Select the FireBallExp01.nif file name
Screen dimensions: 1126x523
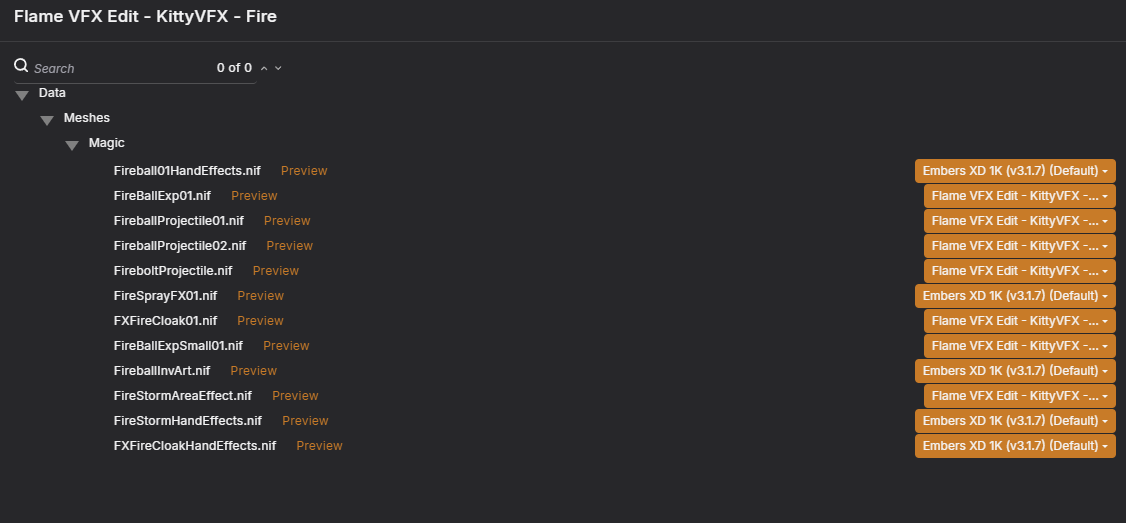coord(162,196)
